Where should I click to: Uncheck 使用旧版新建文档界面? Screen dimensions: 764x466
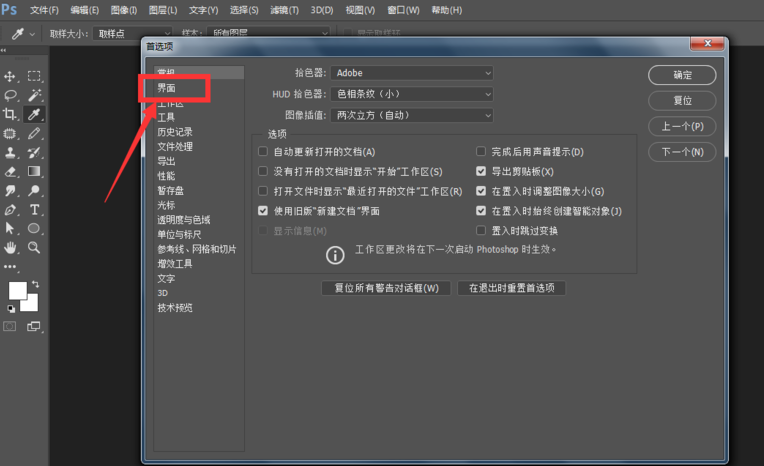click(263, 211)
